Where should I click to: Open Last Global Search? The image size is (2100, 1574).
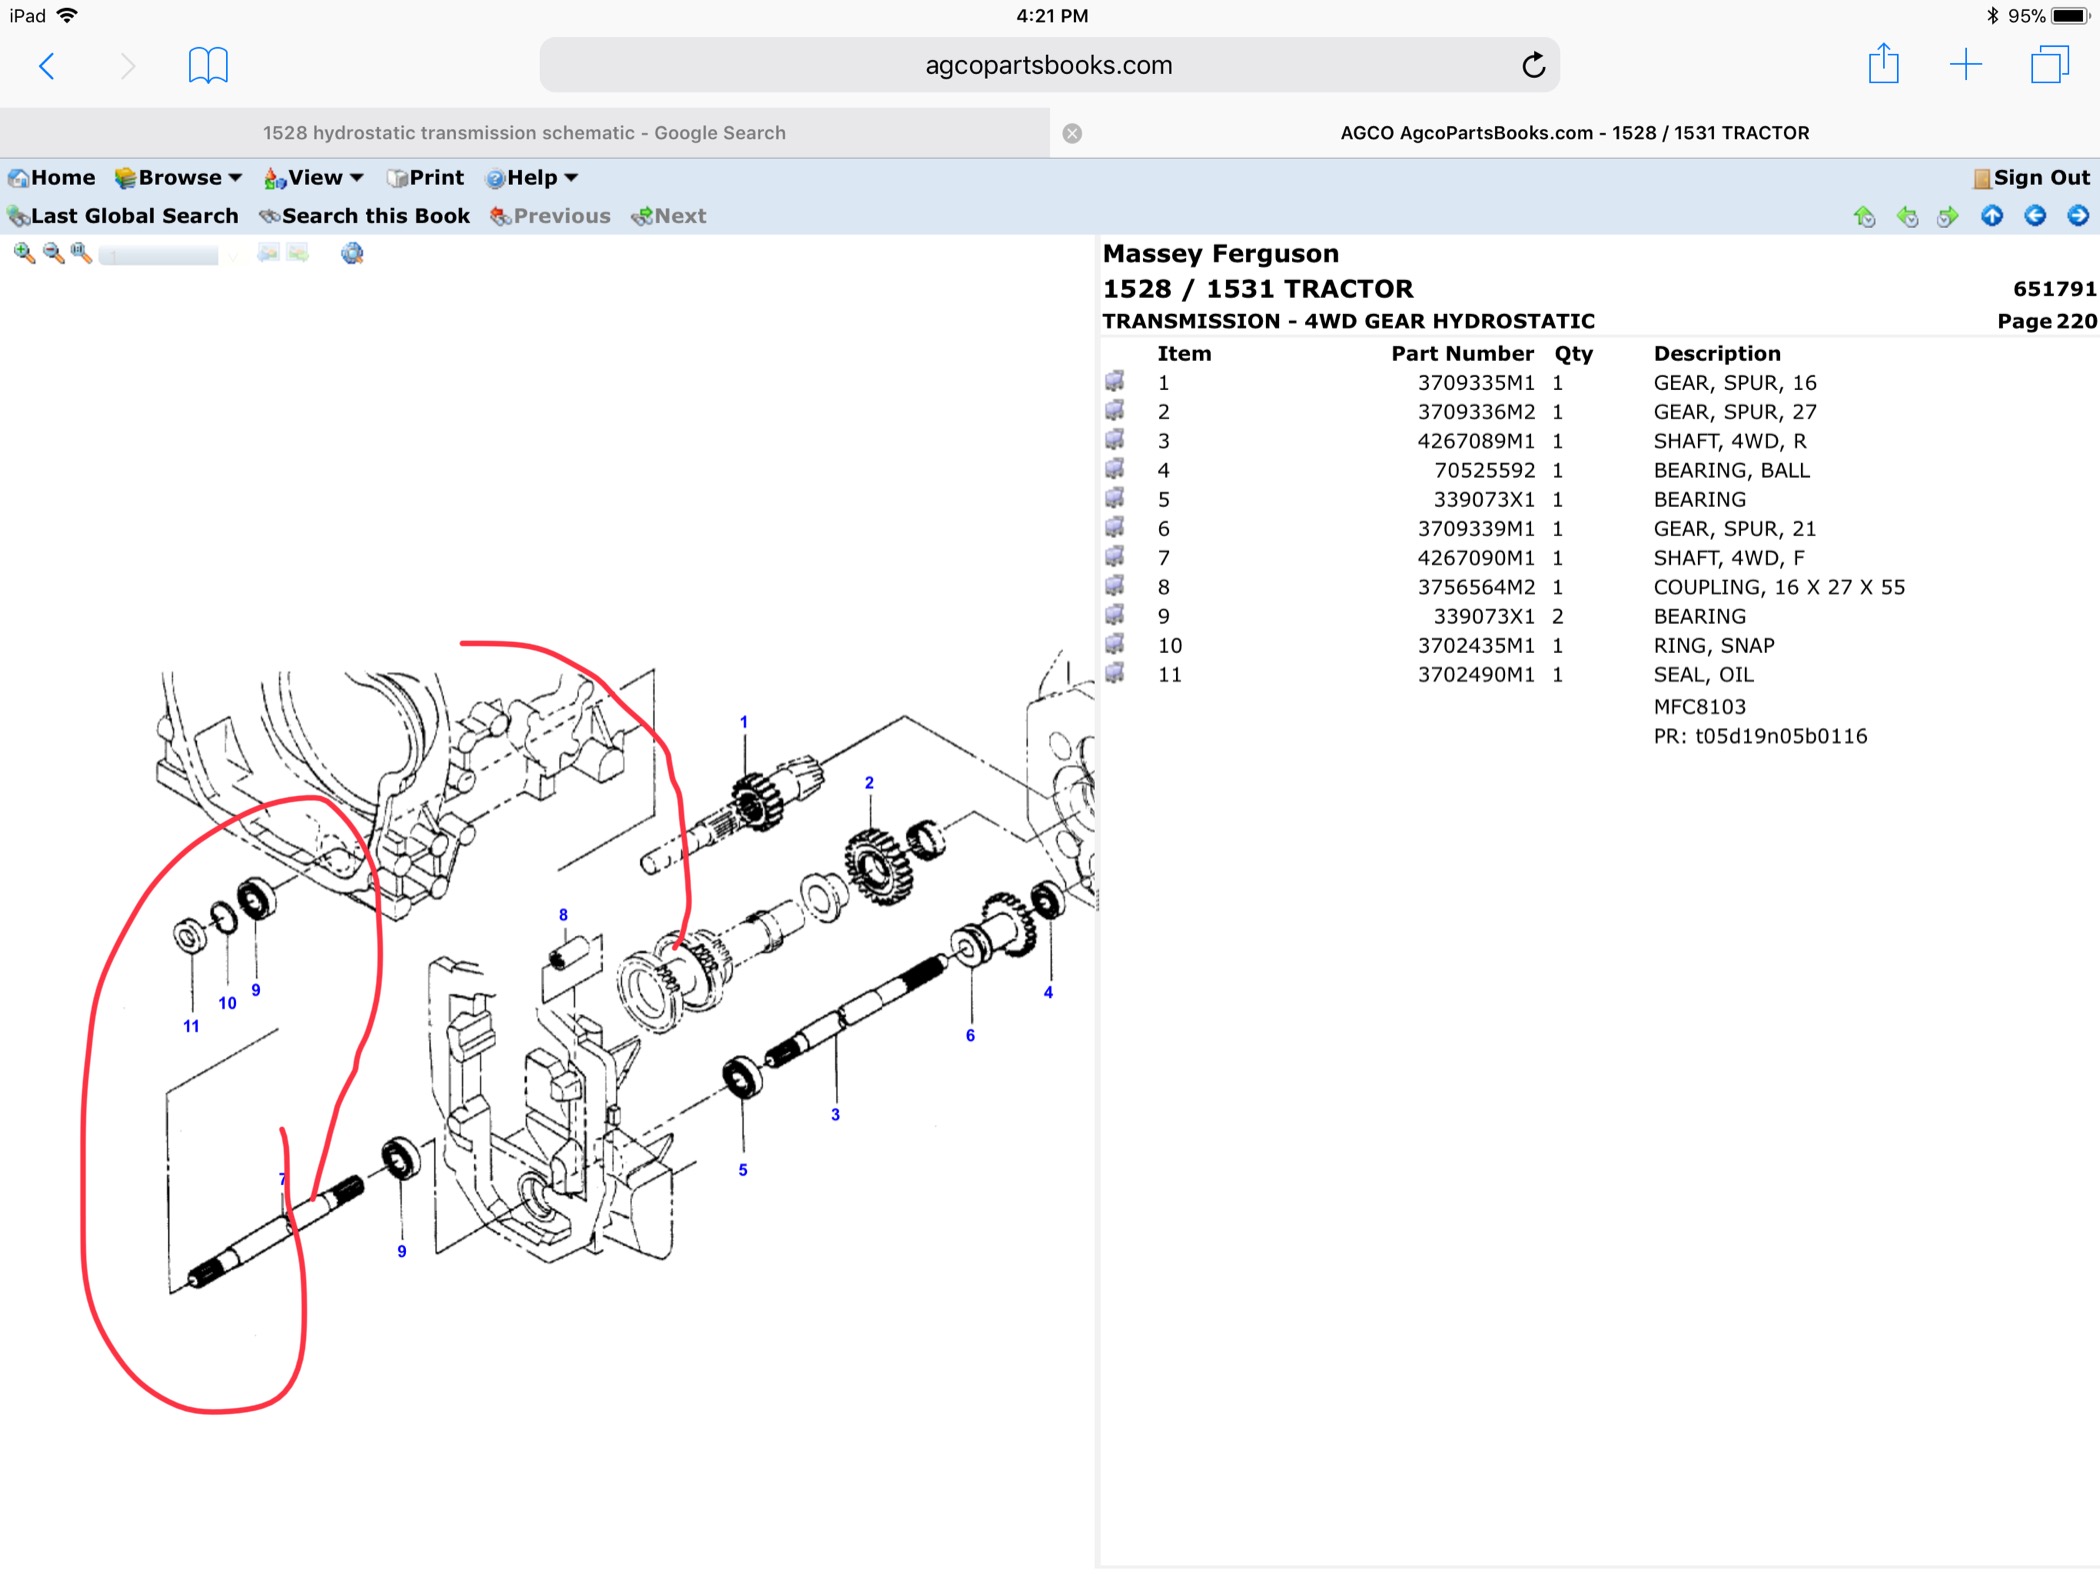click(x=124, y=216)
